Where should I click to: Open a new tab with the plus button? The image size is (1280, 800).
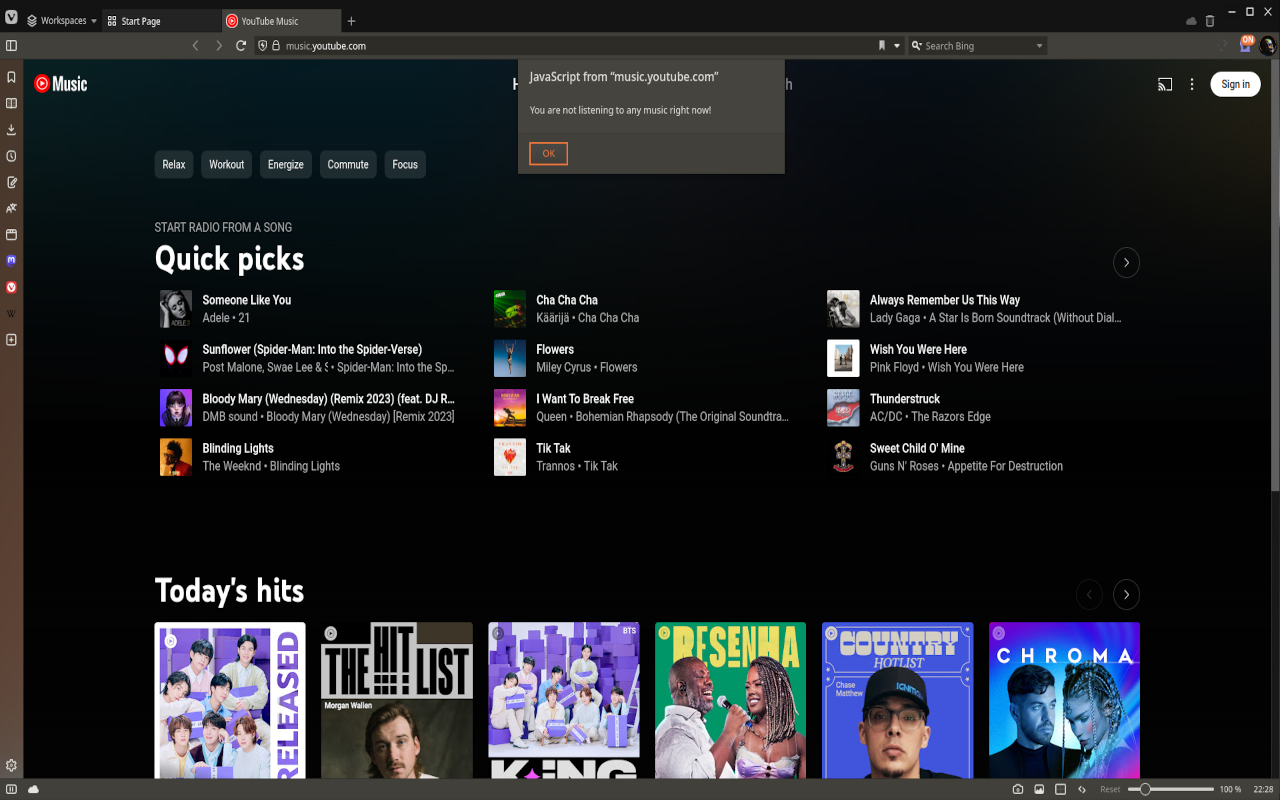click(351, 21)
